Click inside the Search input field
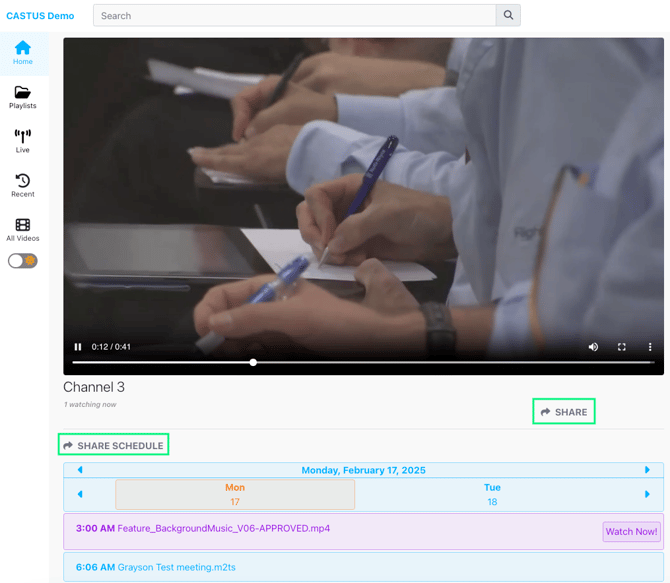Viewport: 670px width, 583px height. [x=295, y=16]
